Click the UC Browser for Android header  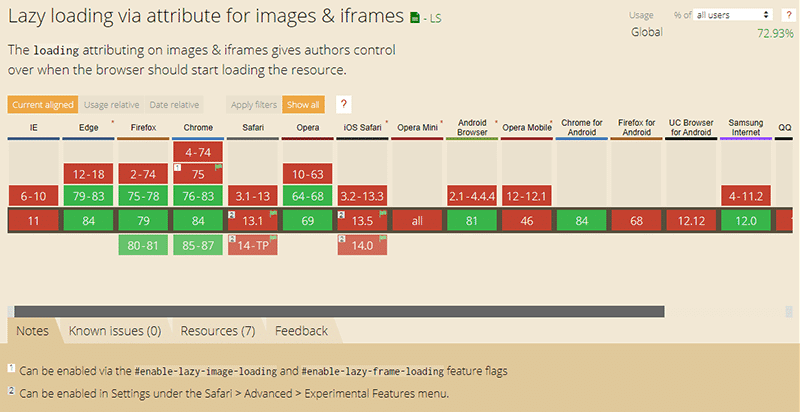pos(691,128)
